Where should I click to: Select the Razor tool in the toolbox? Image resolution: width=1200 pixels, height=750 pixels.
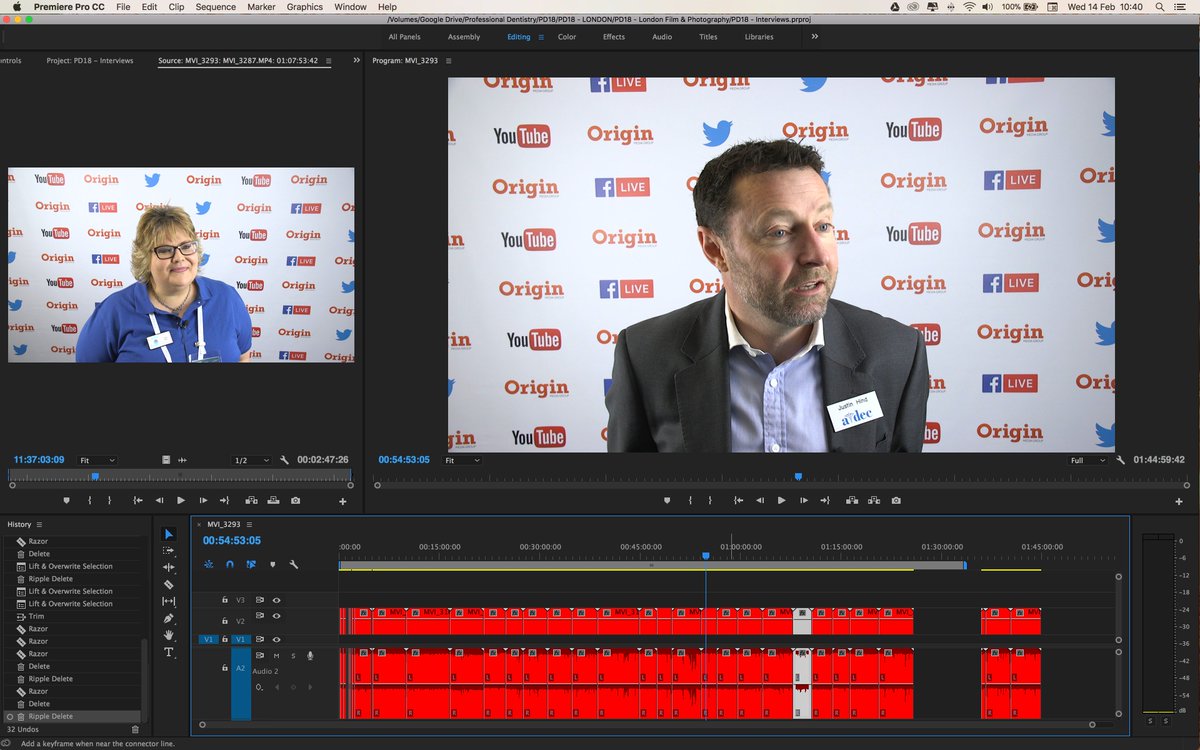coord(168,584)
